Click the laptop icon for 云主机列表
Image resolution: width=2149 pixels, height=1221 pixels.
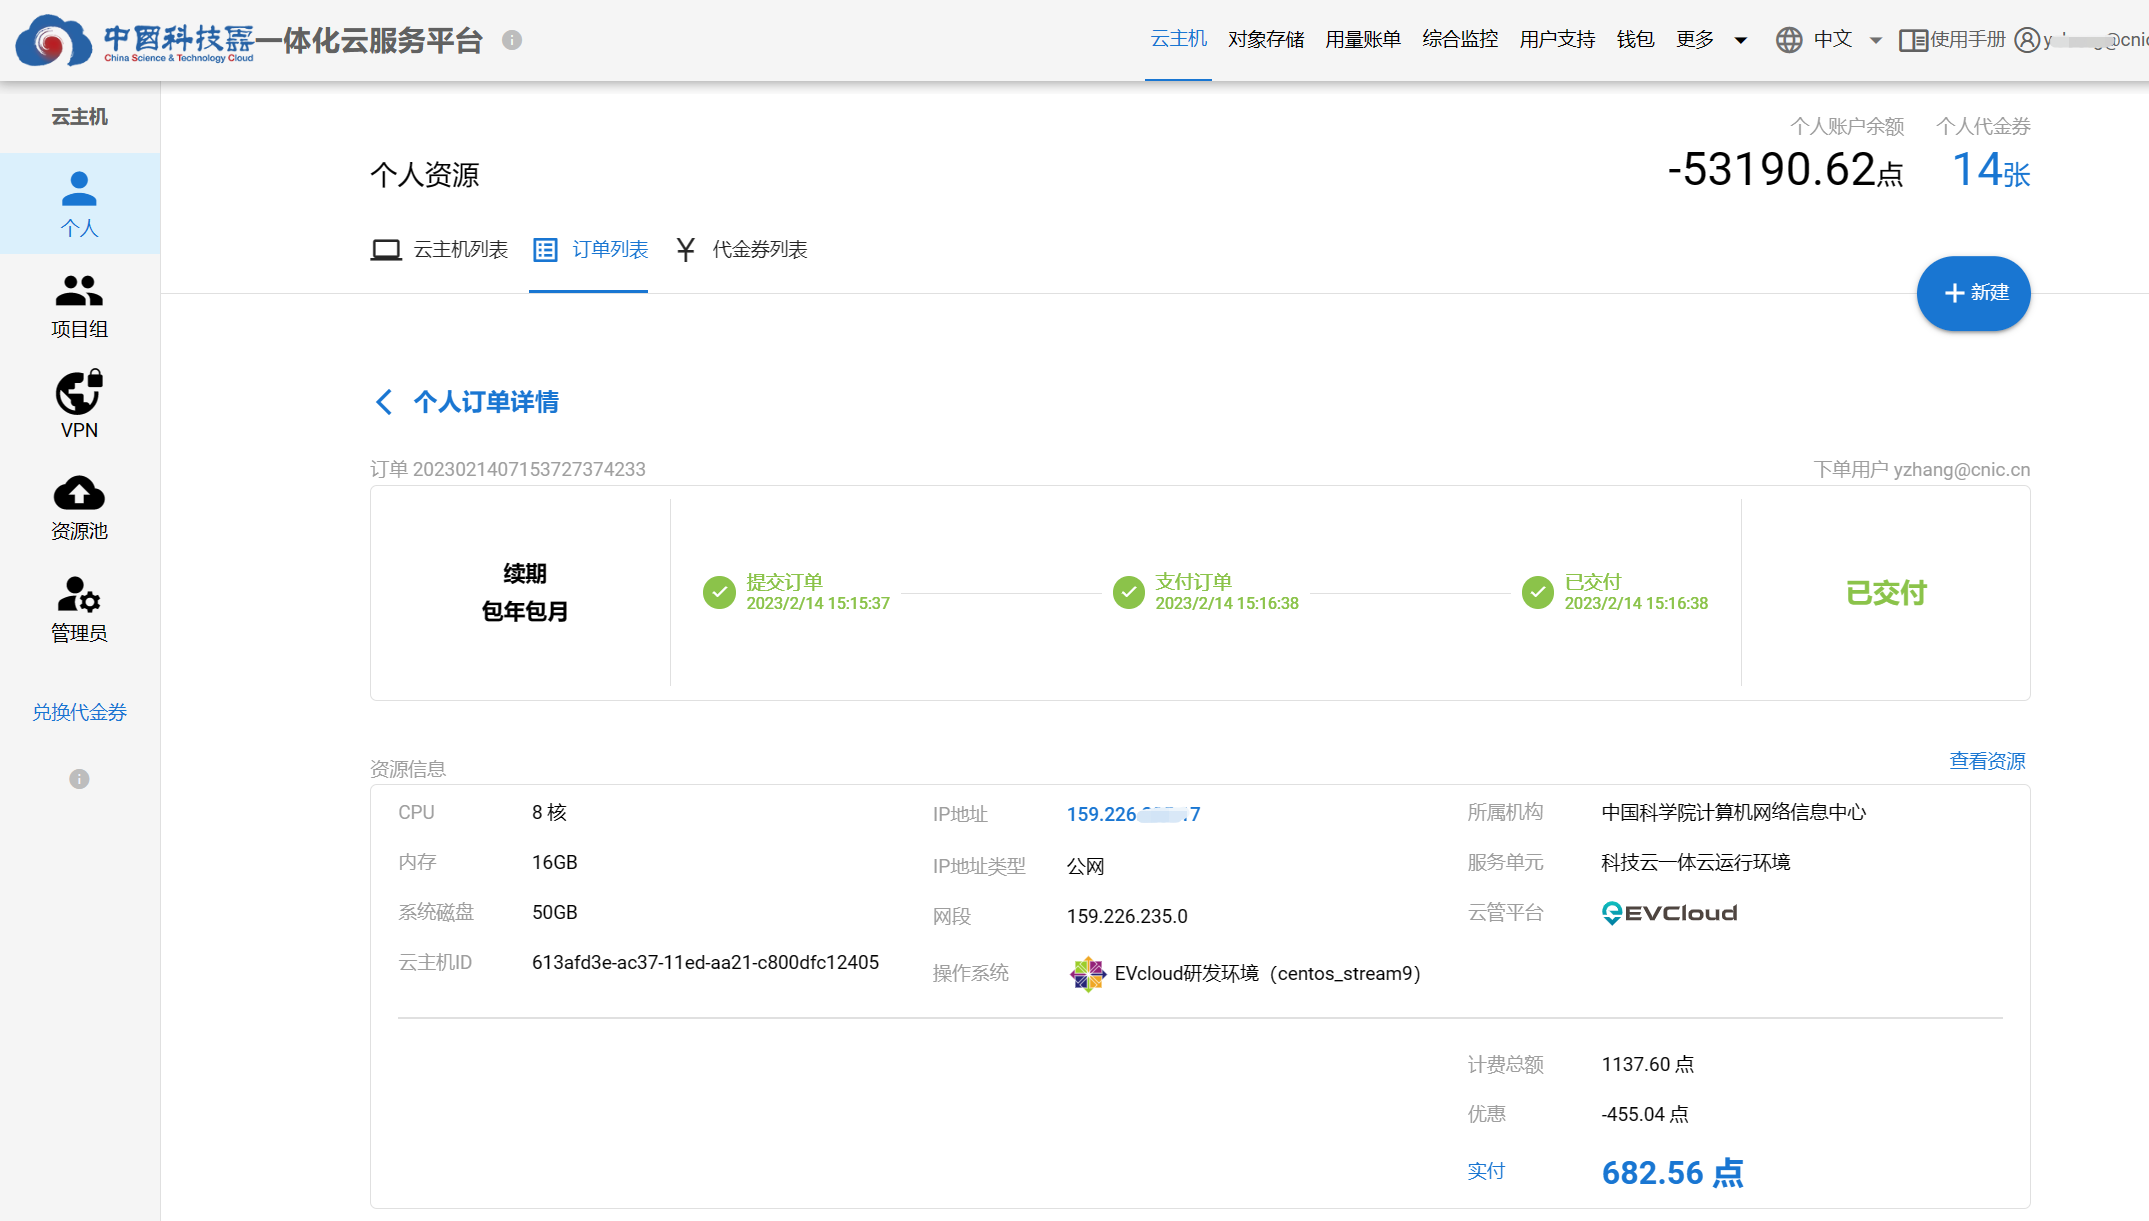pos(386,250)
